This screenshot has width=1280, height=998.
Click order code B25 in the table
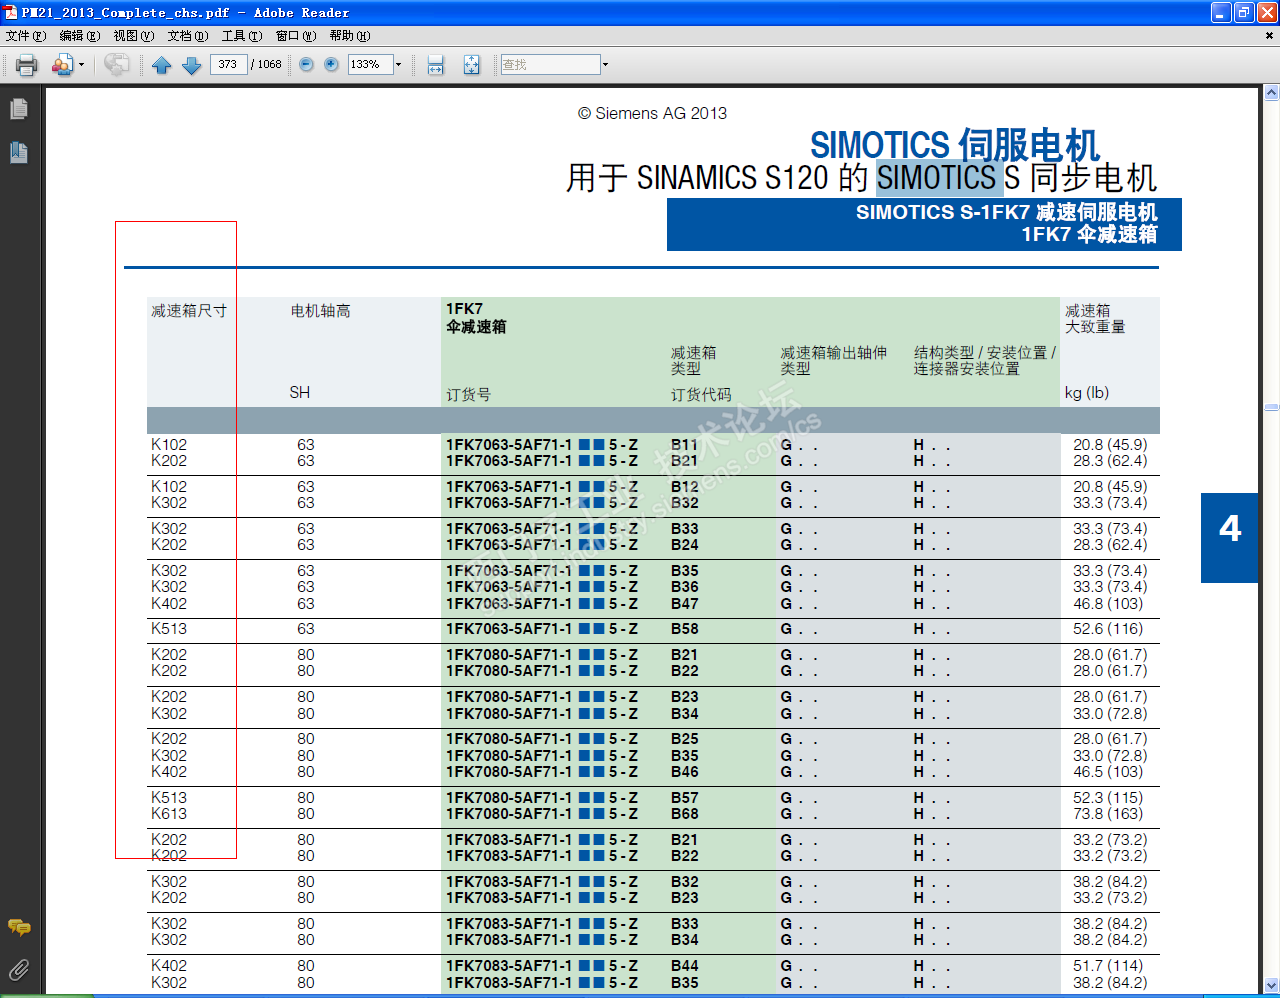(x=685, y=739)
